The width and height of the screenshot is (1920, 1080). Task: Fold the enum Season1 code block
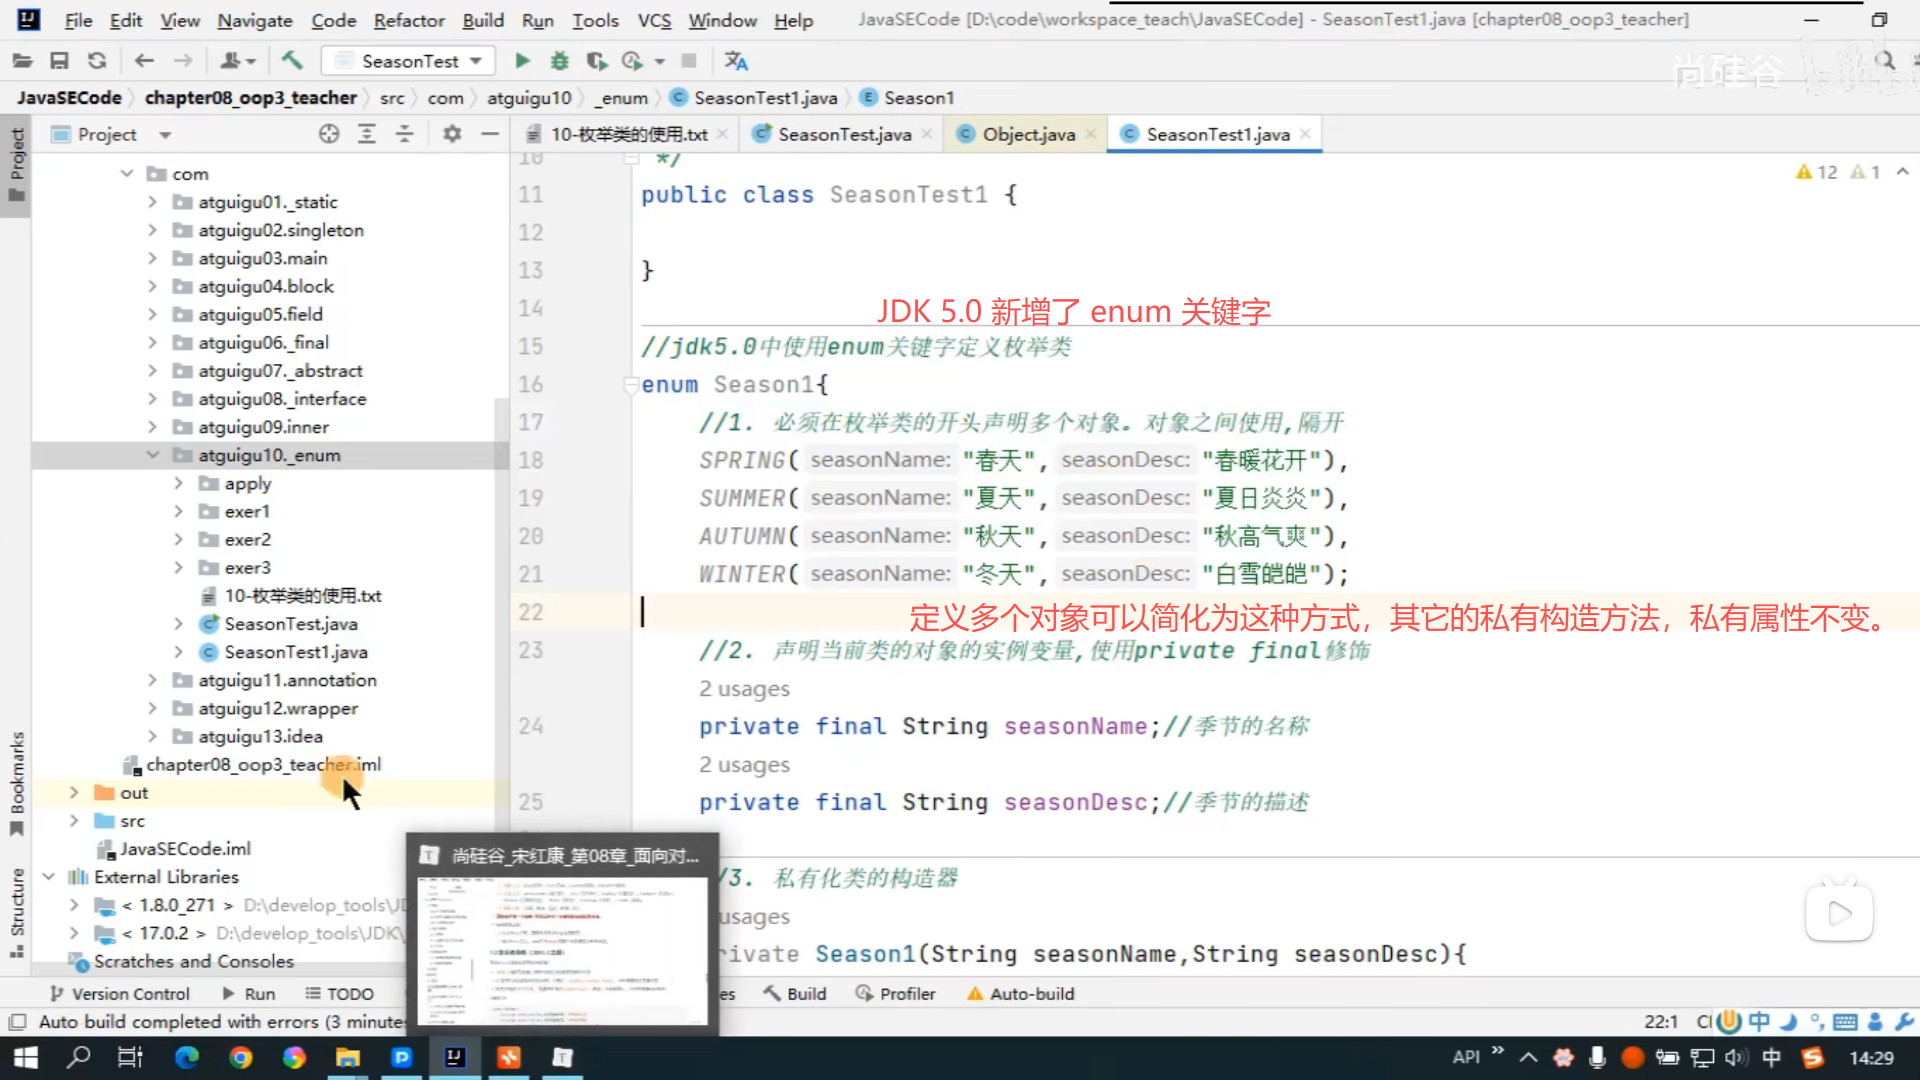(631, 385)
